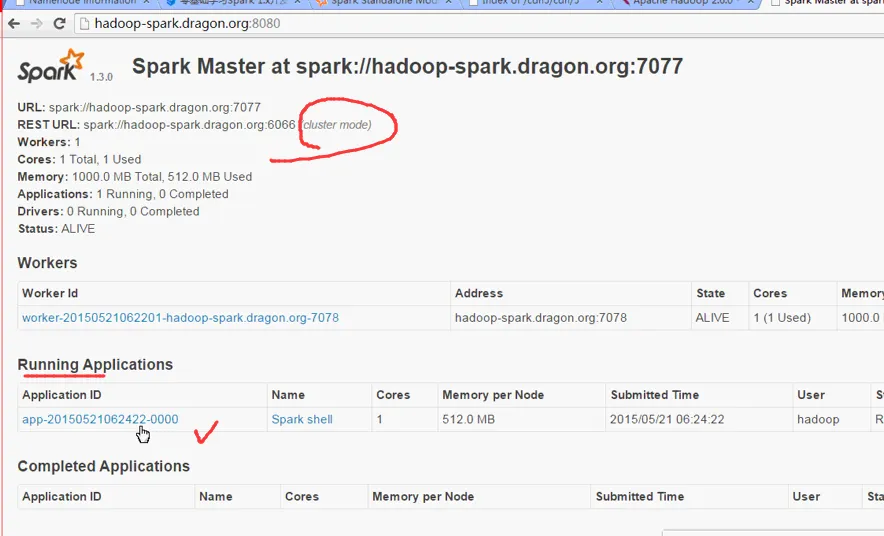
Task: Click the 'Status: ALIVE' line
Action: pyautogui.click(x=56, y=229)
